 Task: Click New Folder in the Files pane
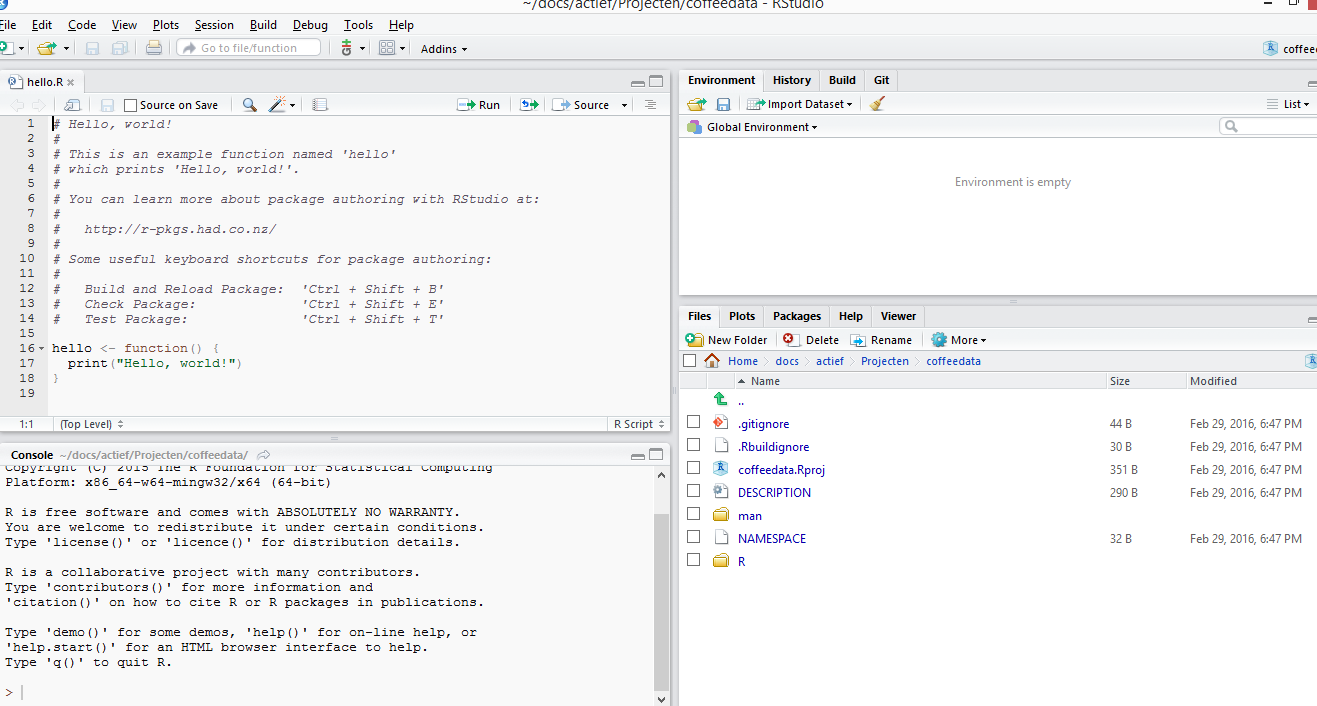(x=726, y=339)
